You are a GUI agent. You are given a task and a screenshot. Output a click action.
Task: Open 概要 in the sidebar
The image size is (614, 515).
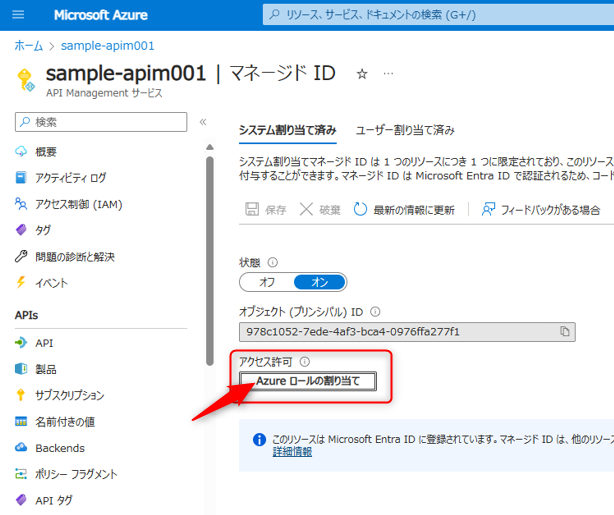tap(46, 152)
